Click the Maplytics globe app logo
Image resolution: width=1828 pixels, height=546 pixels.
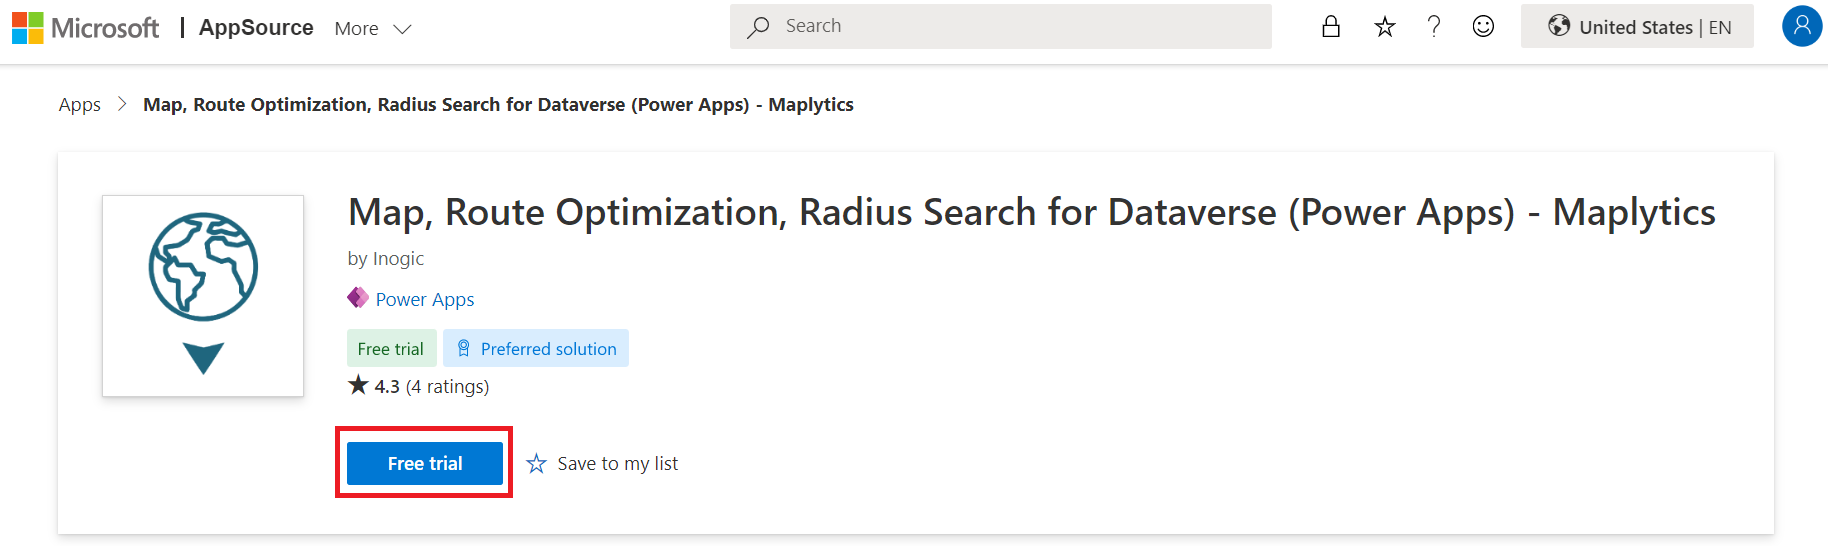(x=203, y=295)
